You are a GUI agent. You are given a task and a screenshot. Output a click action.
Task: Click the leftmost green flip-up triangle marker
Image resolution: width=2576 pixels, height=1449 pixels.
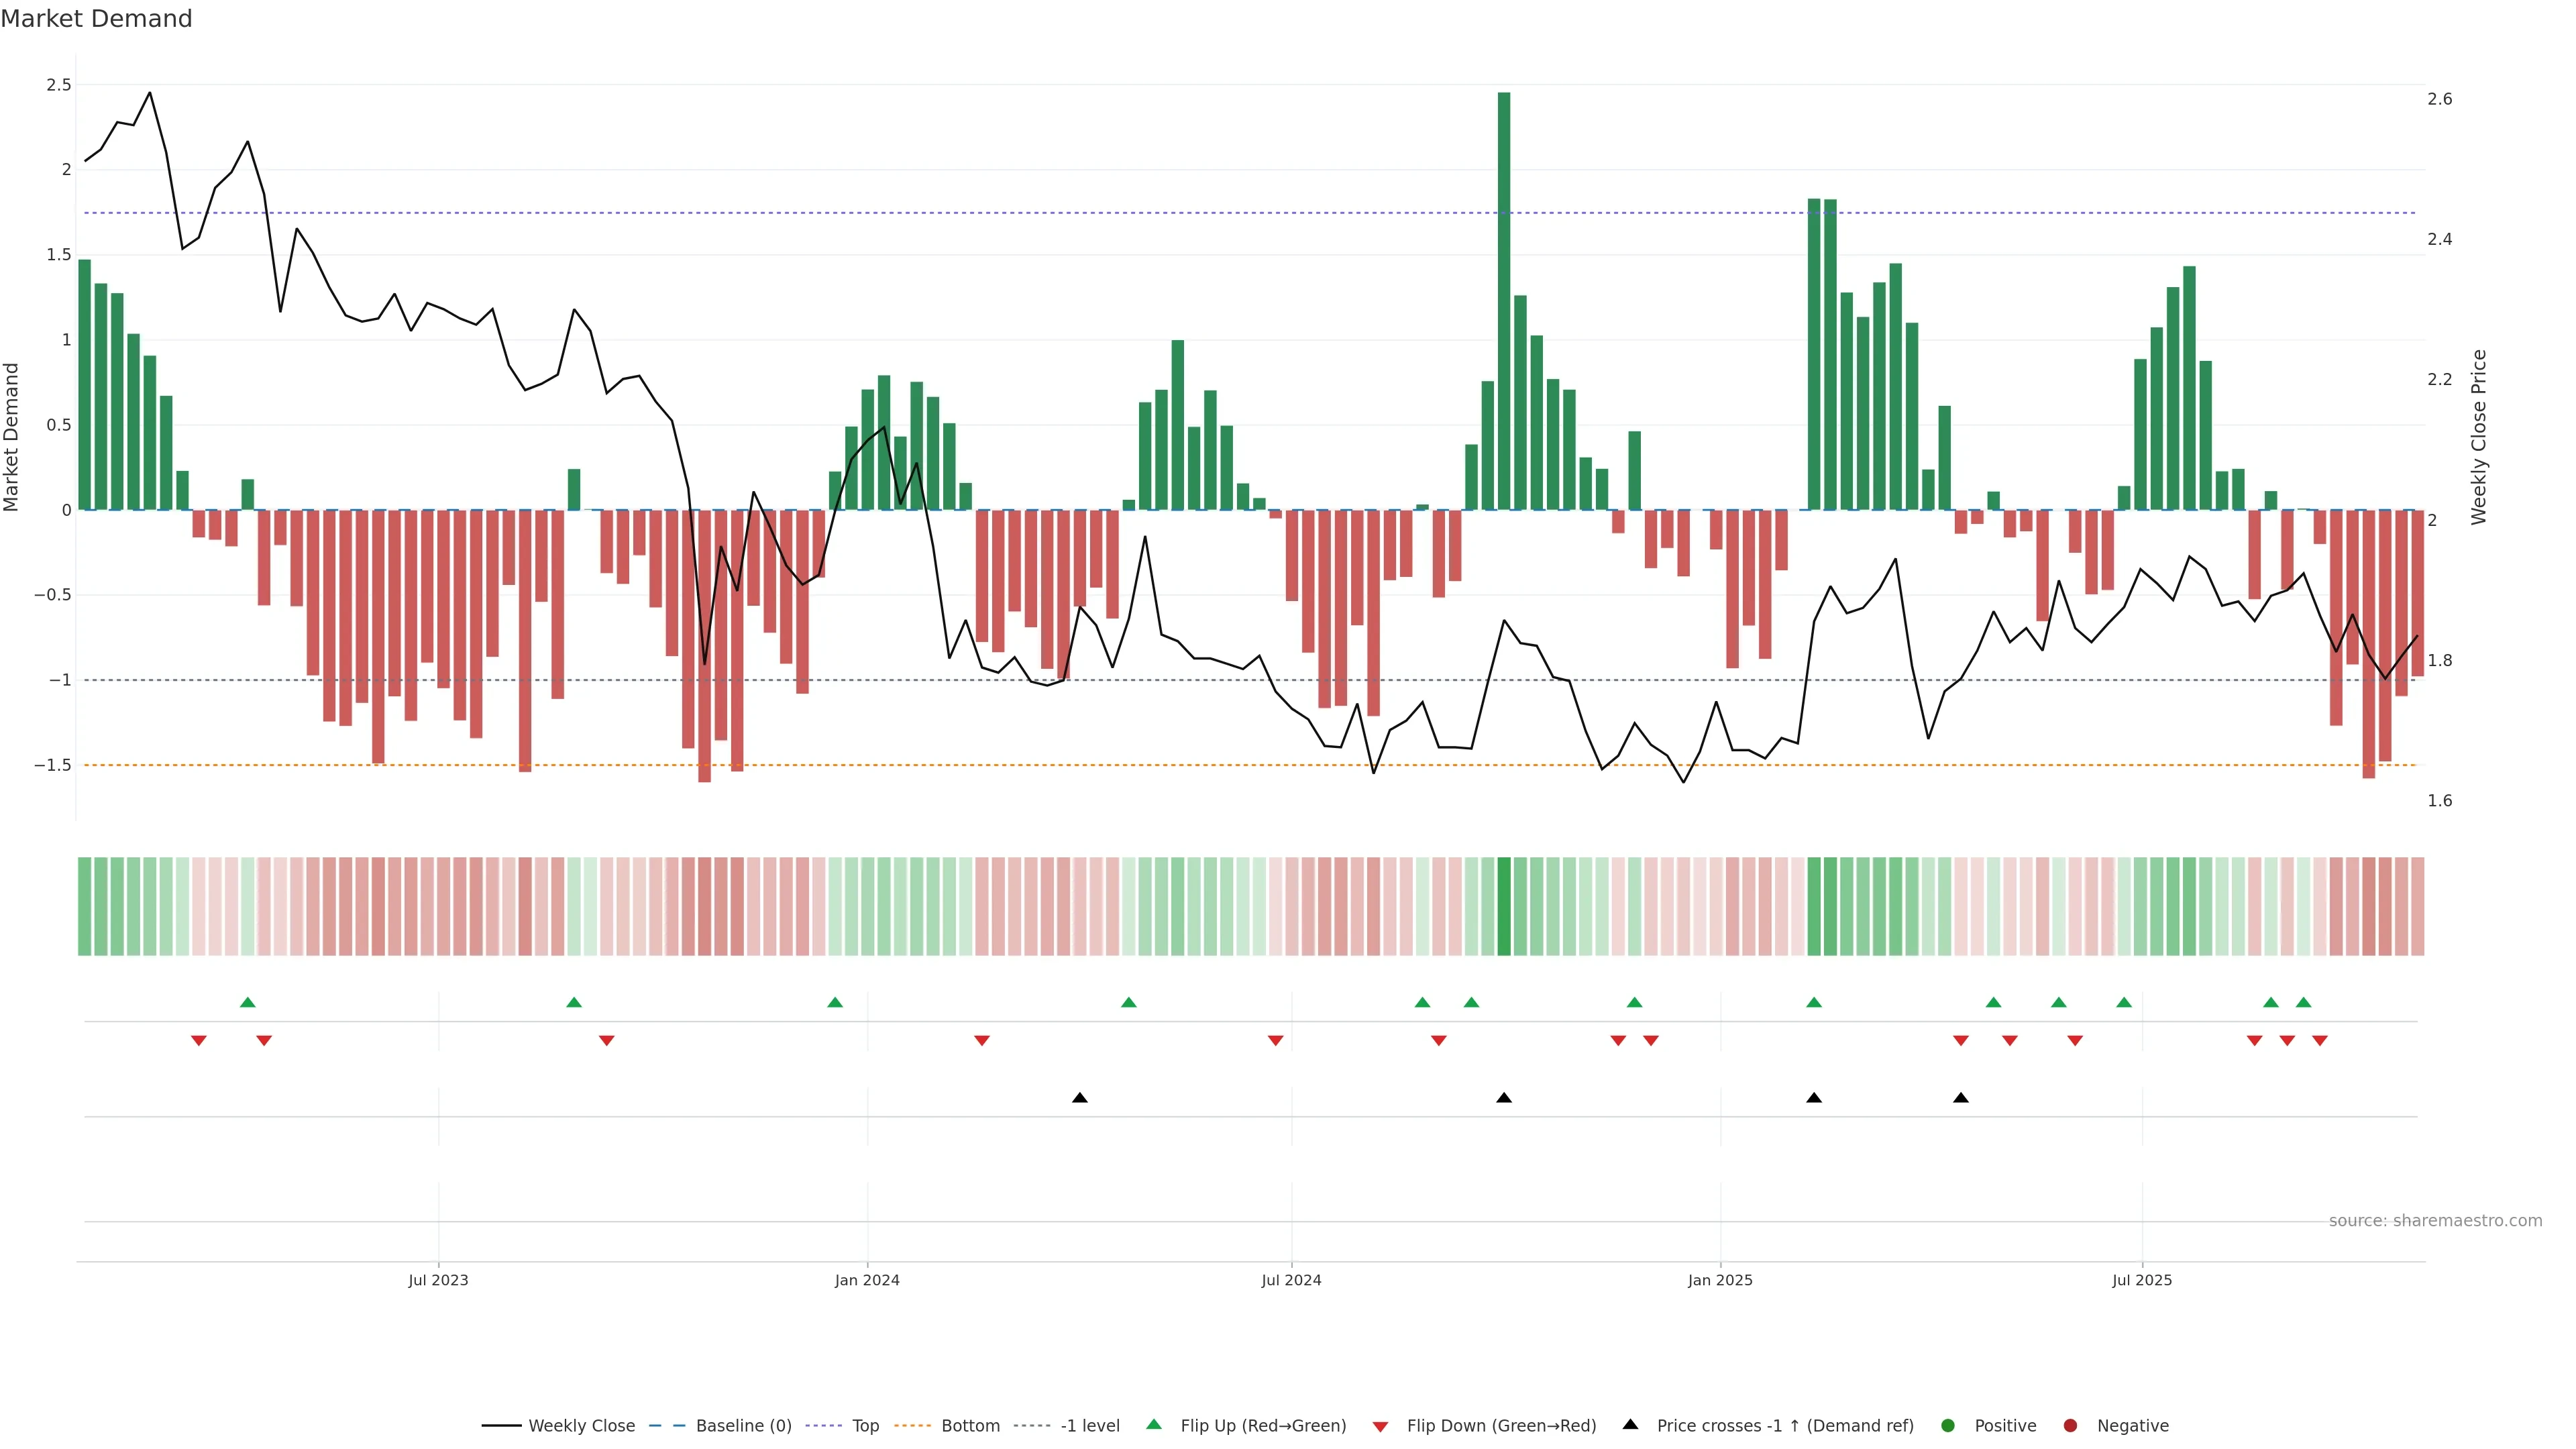[x=248, y=1003]
